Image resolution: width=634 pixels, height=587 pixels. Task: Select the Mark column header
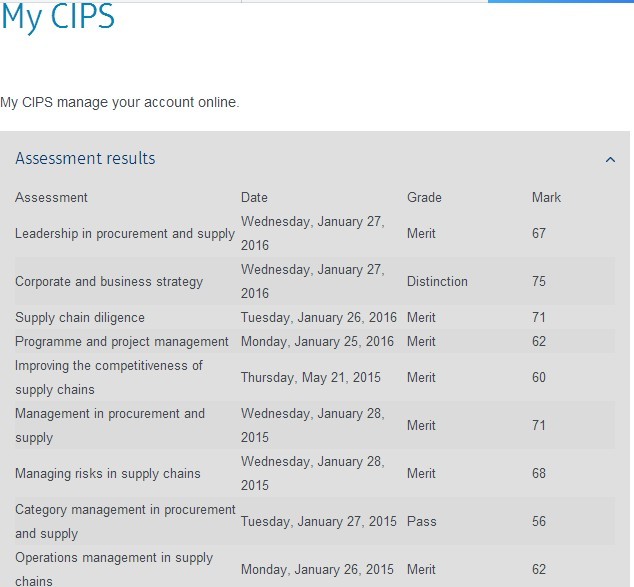[x=546, y=197]
